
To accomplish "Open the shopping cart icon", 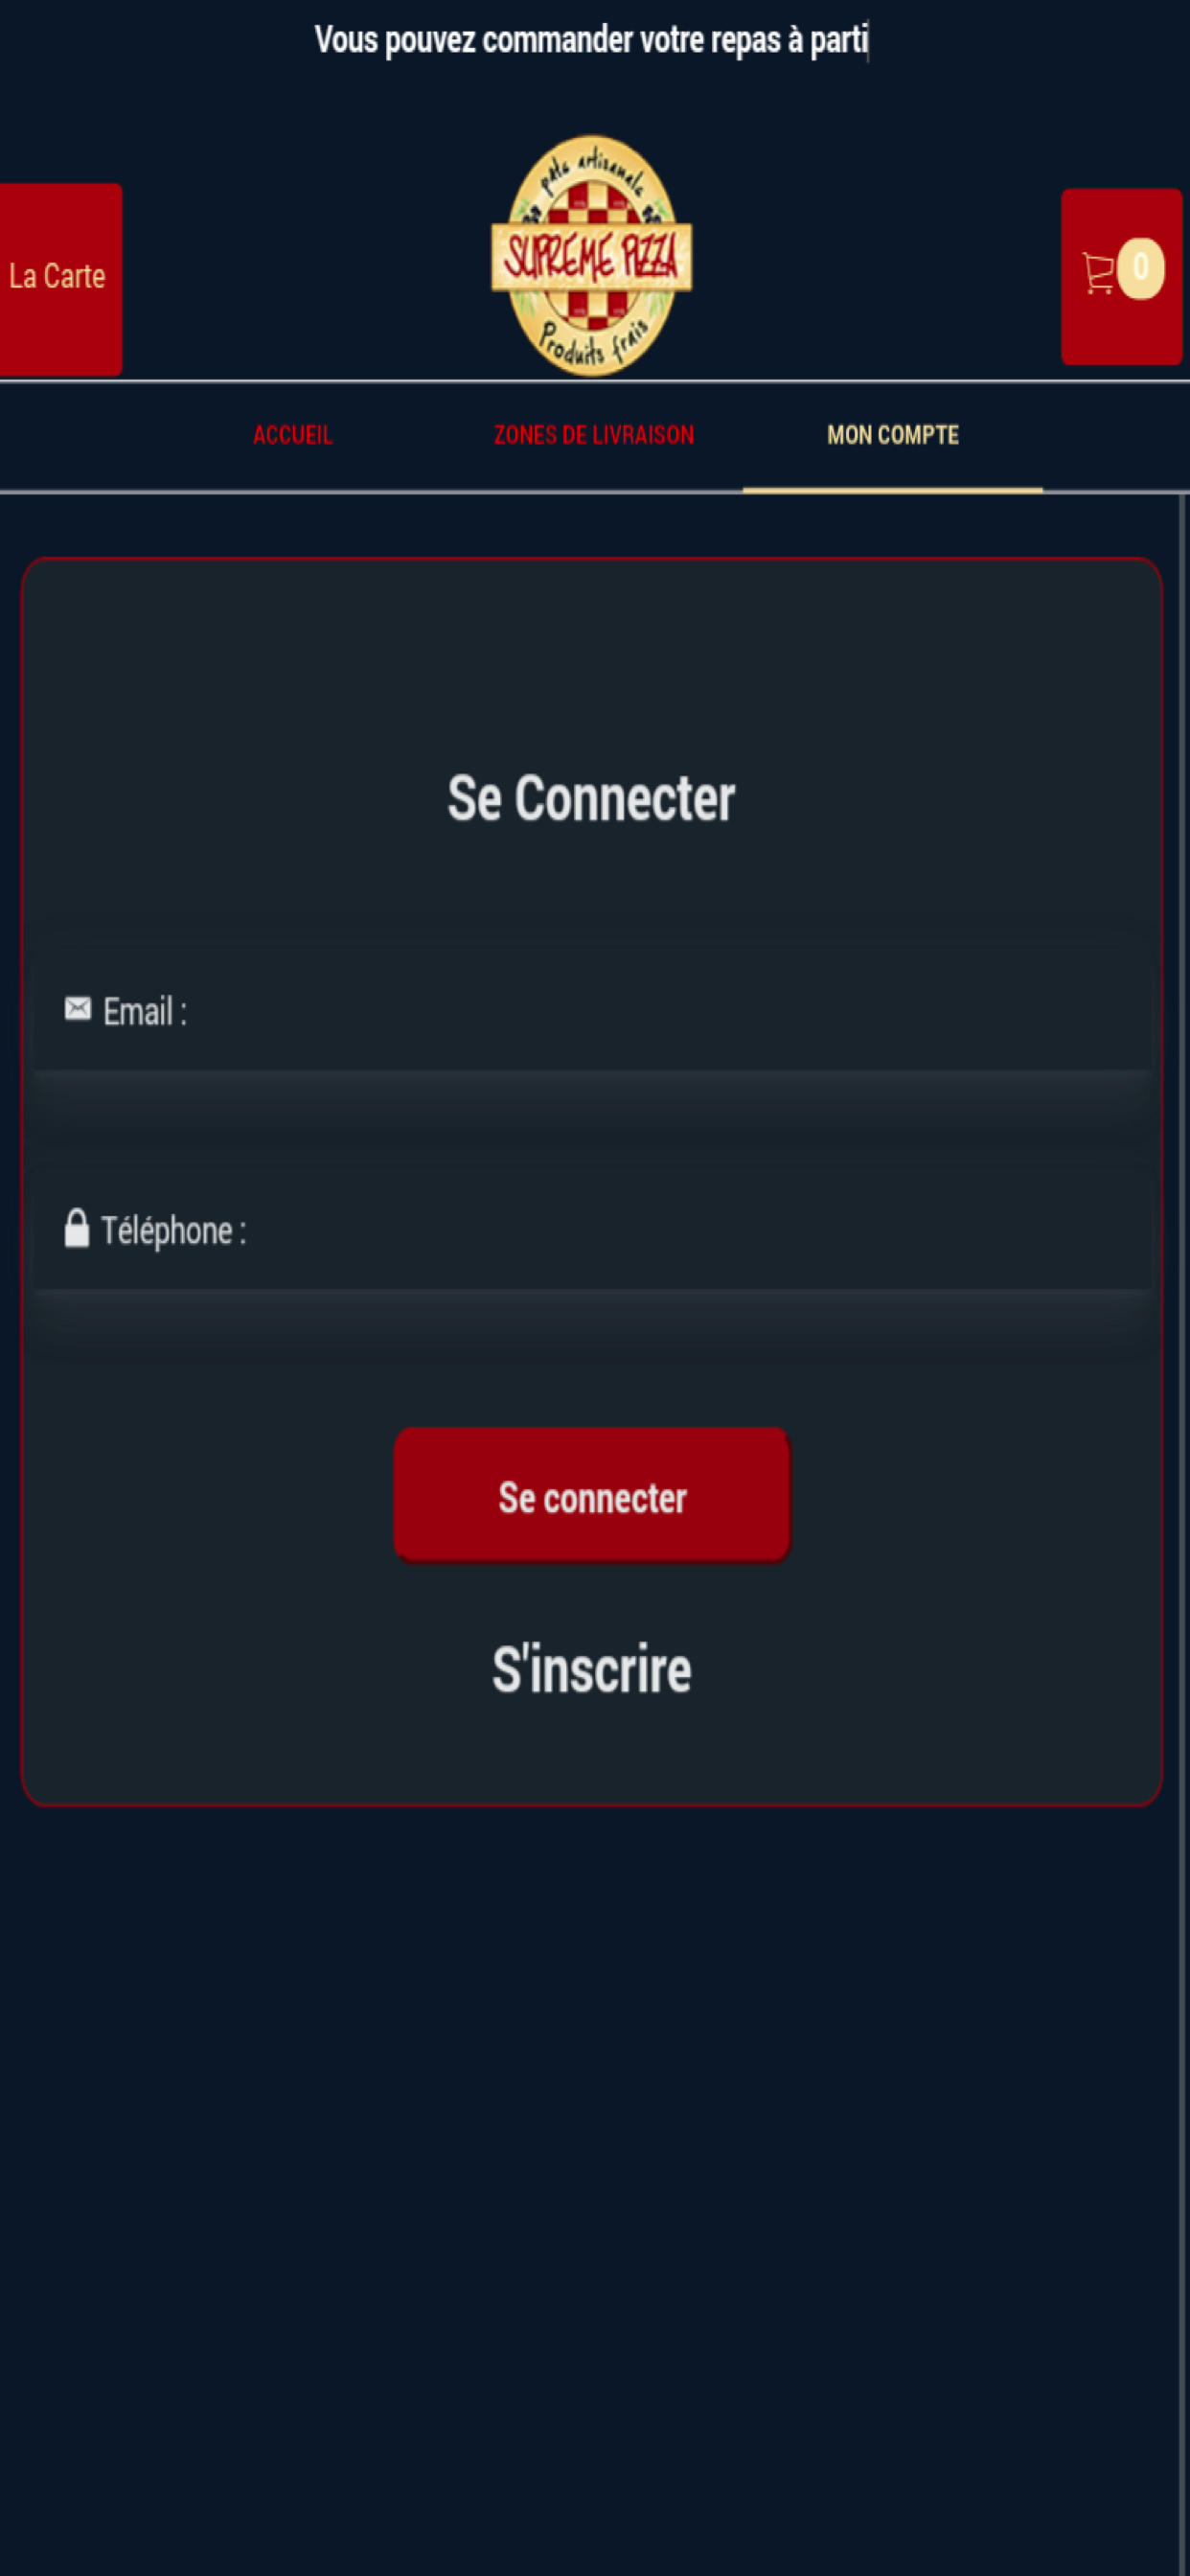I will 1098,273.
